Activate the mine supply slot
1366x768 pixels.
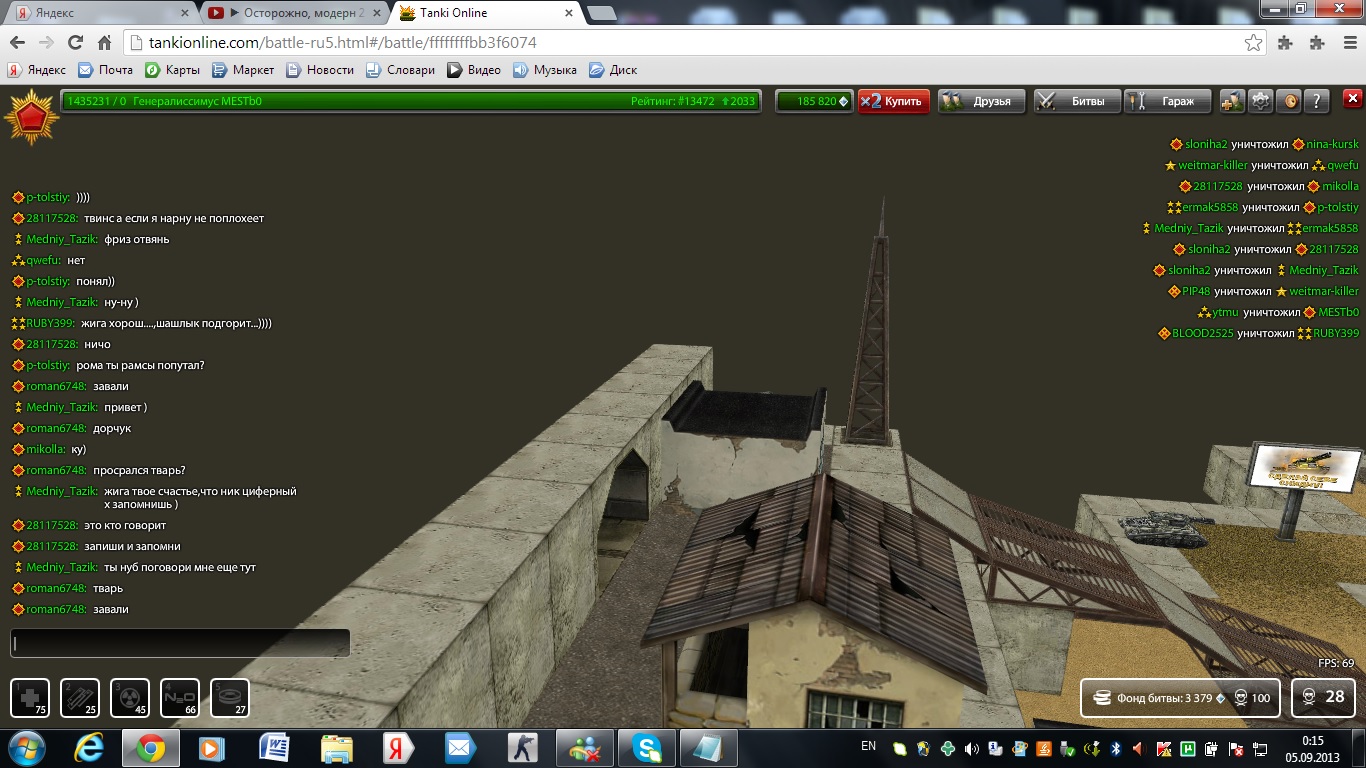coord(230,698)
